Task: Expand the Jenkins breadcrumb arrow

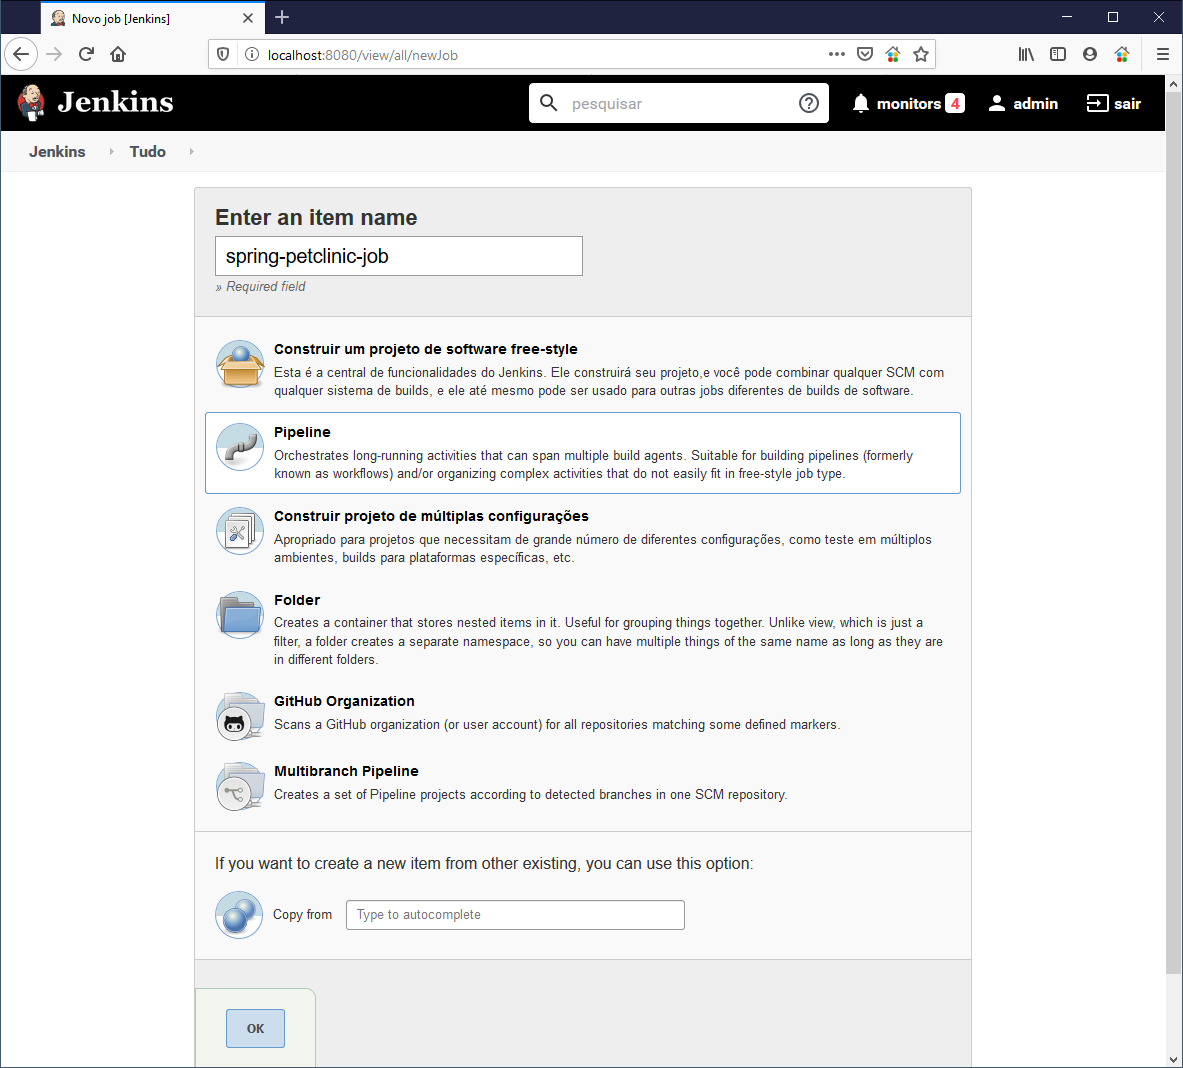Action: point(111,152)
